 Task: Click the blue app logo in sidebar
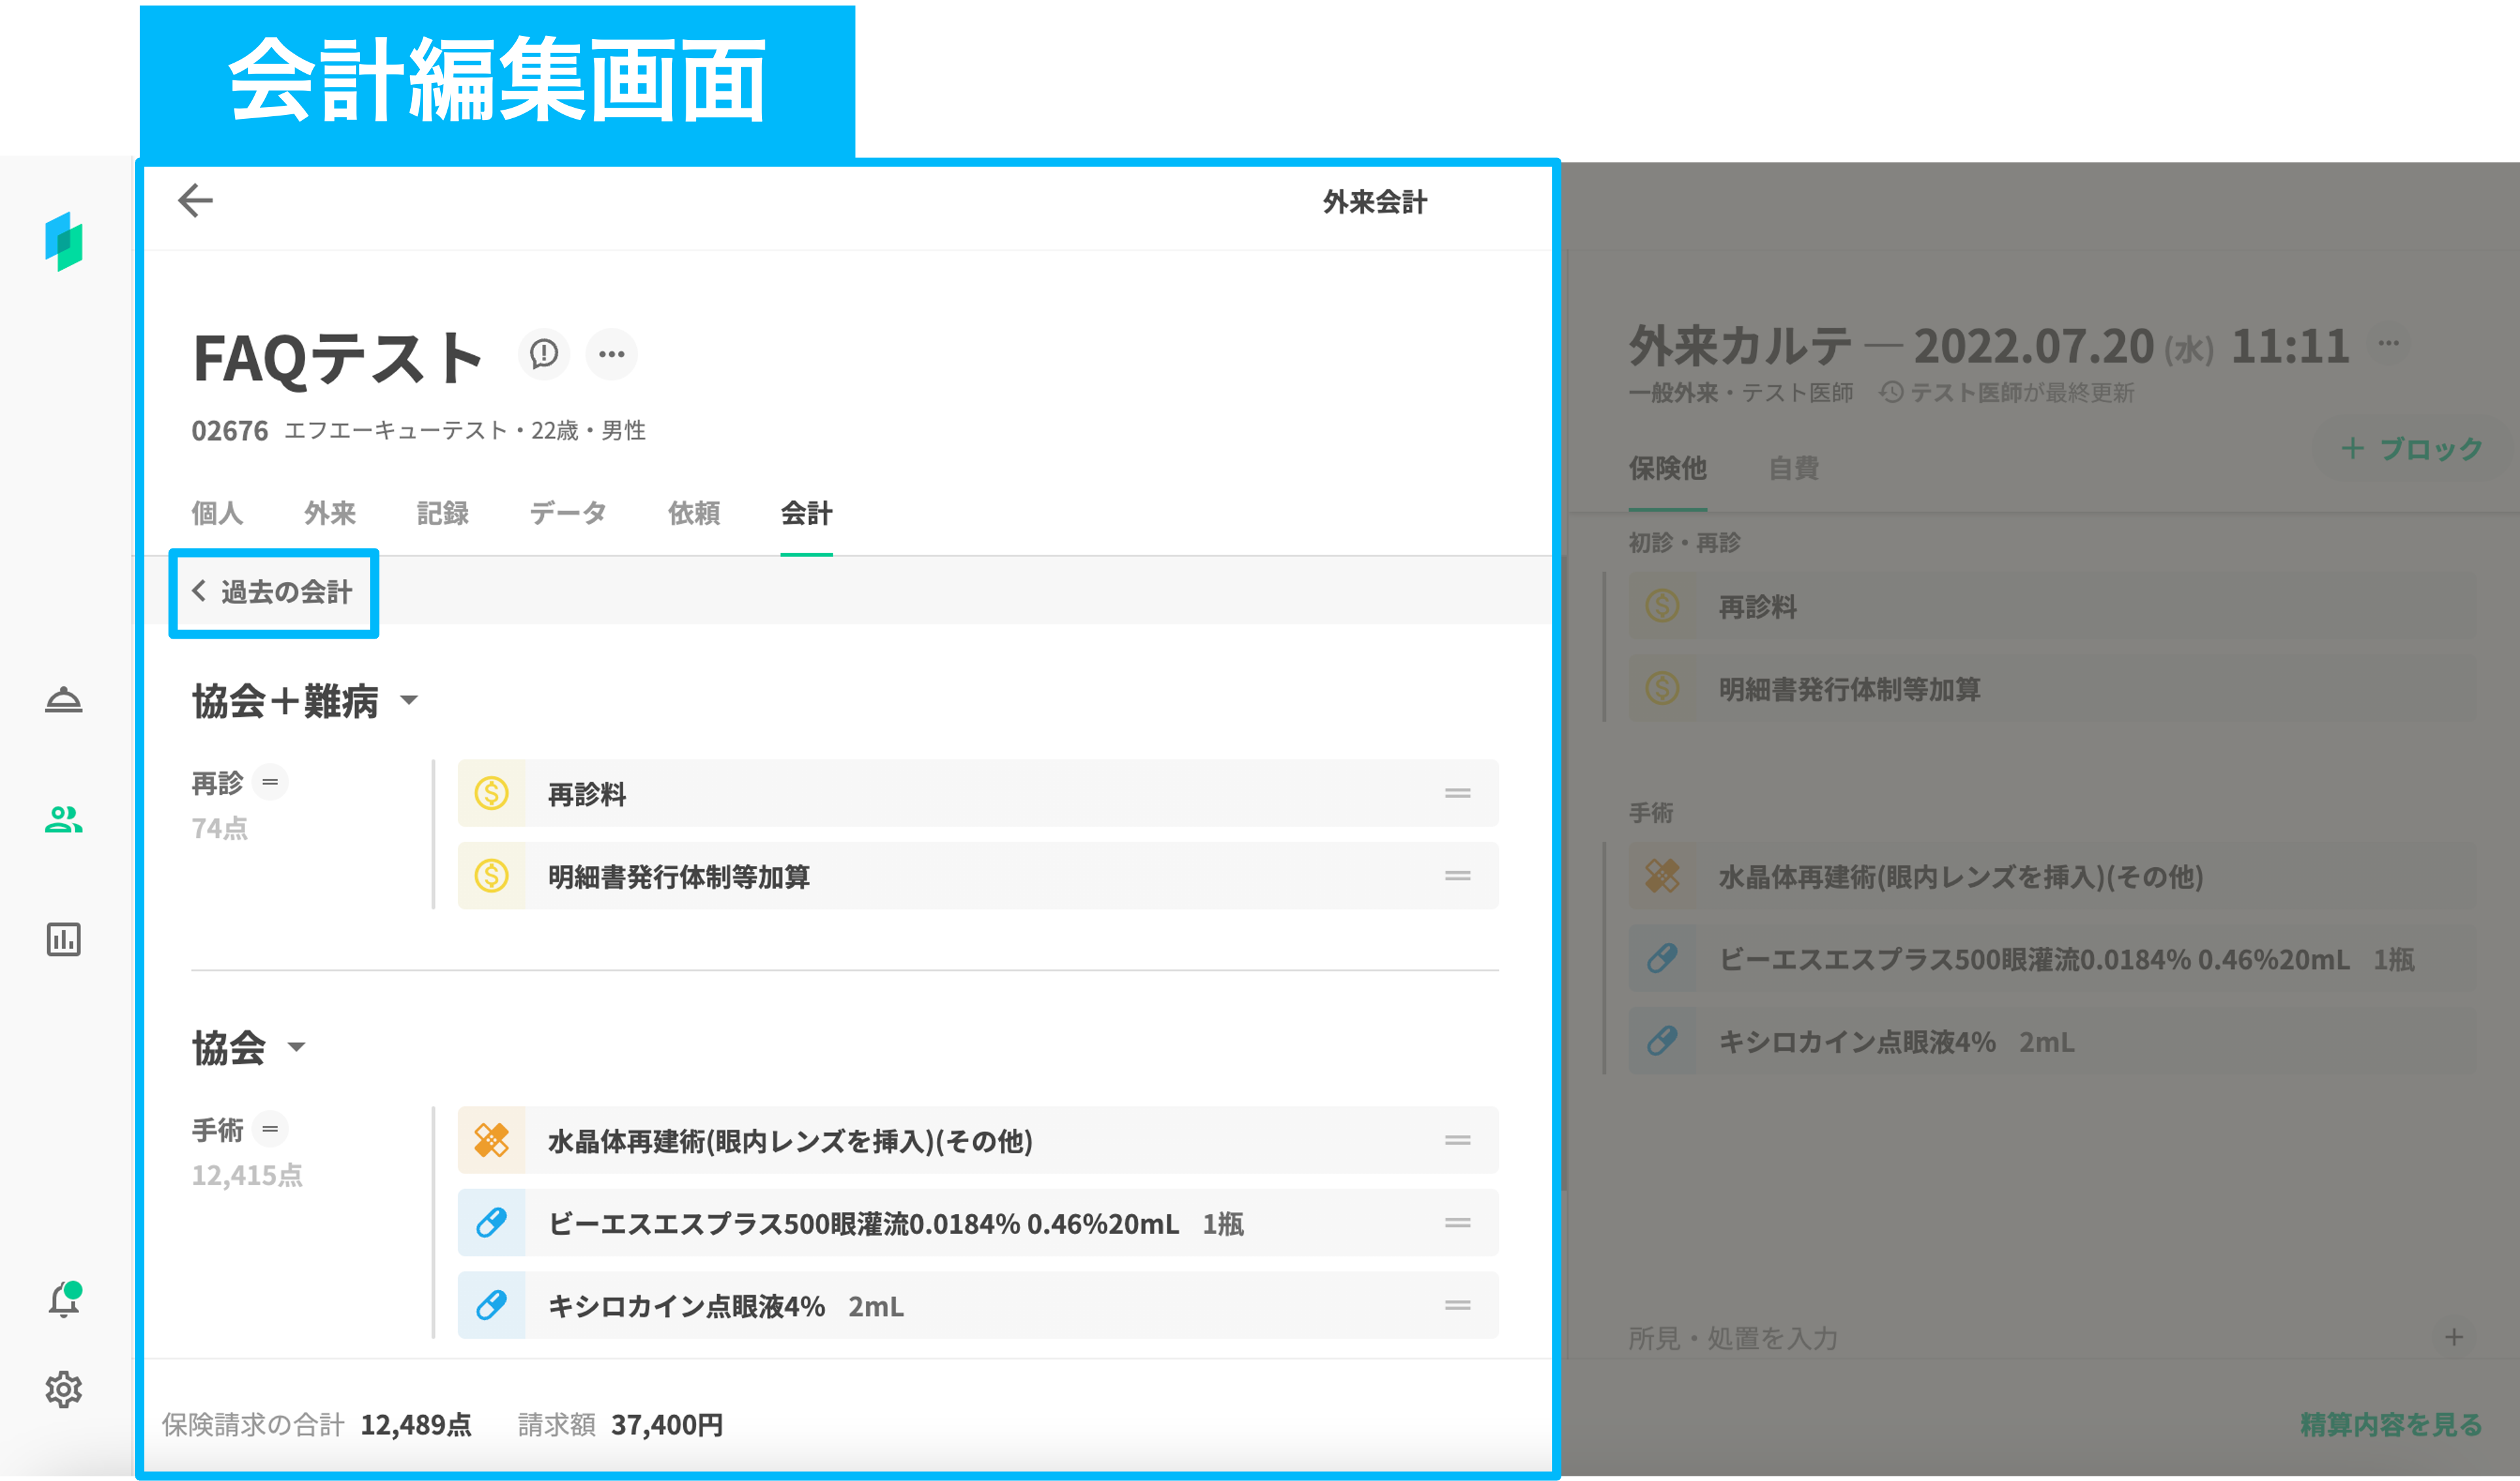click(64, 241)
